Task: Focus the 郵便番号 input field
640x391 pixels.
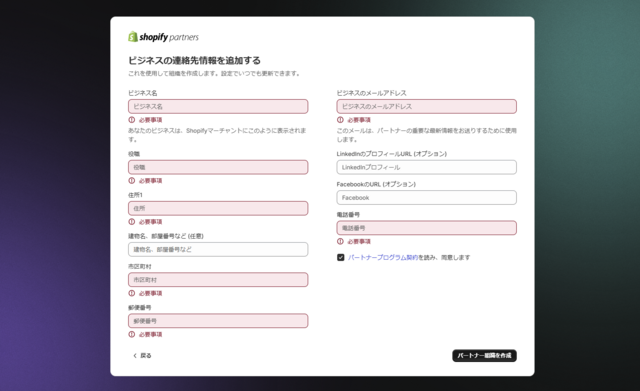Action: pos(218,321)
